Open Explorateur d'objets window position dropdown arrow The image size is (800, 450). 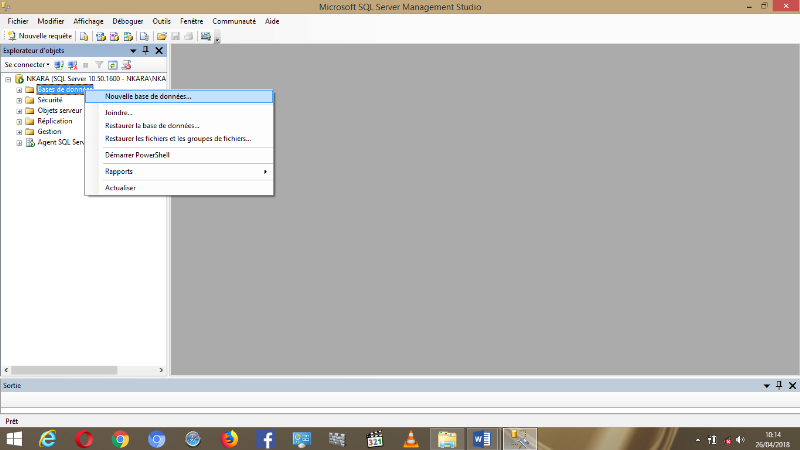(x=133, y=51)
